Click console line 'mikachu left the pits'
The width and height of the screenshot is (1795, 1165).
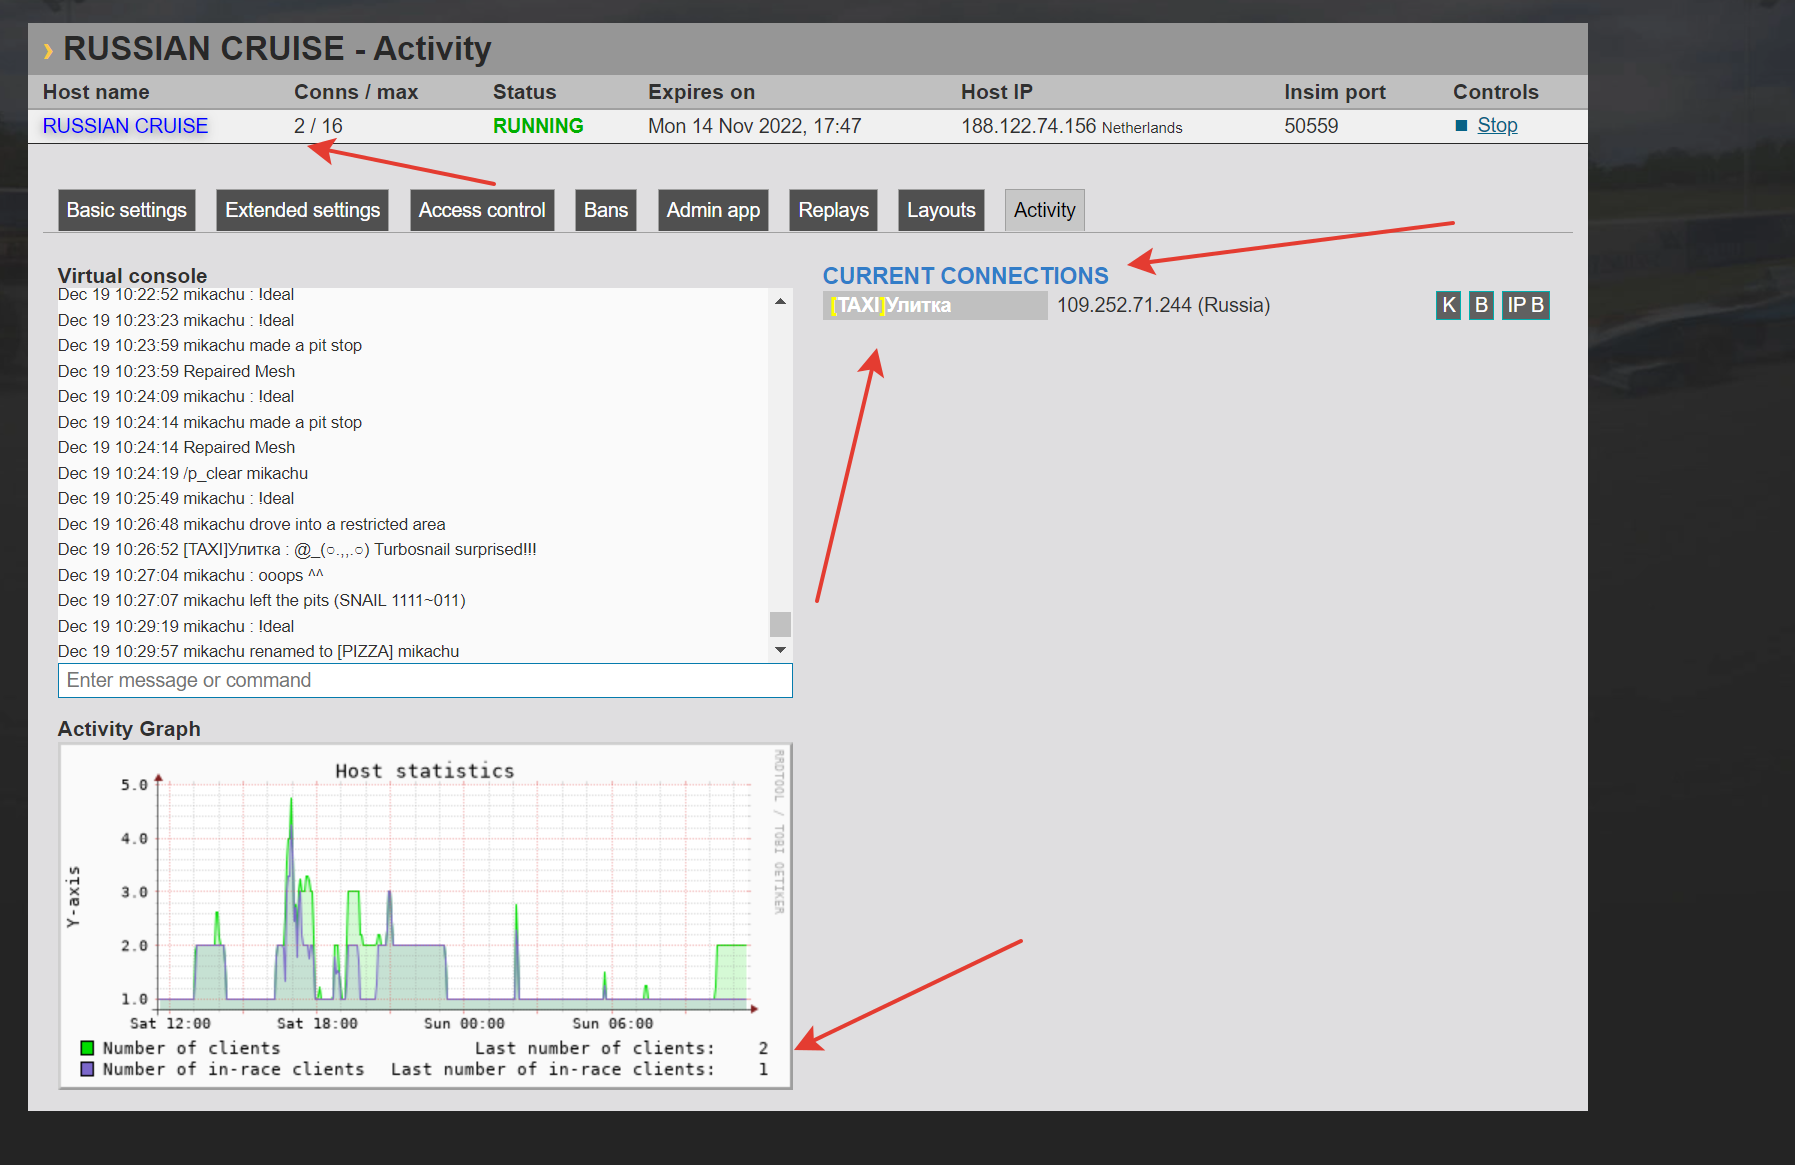click(x=262, y=601)
